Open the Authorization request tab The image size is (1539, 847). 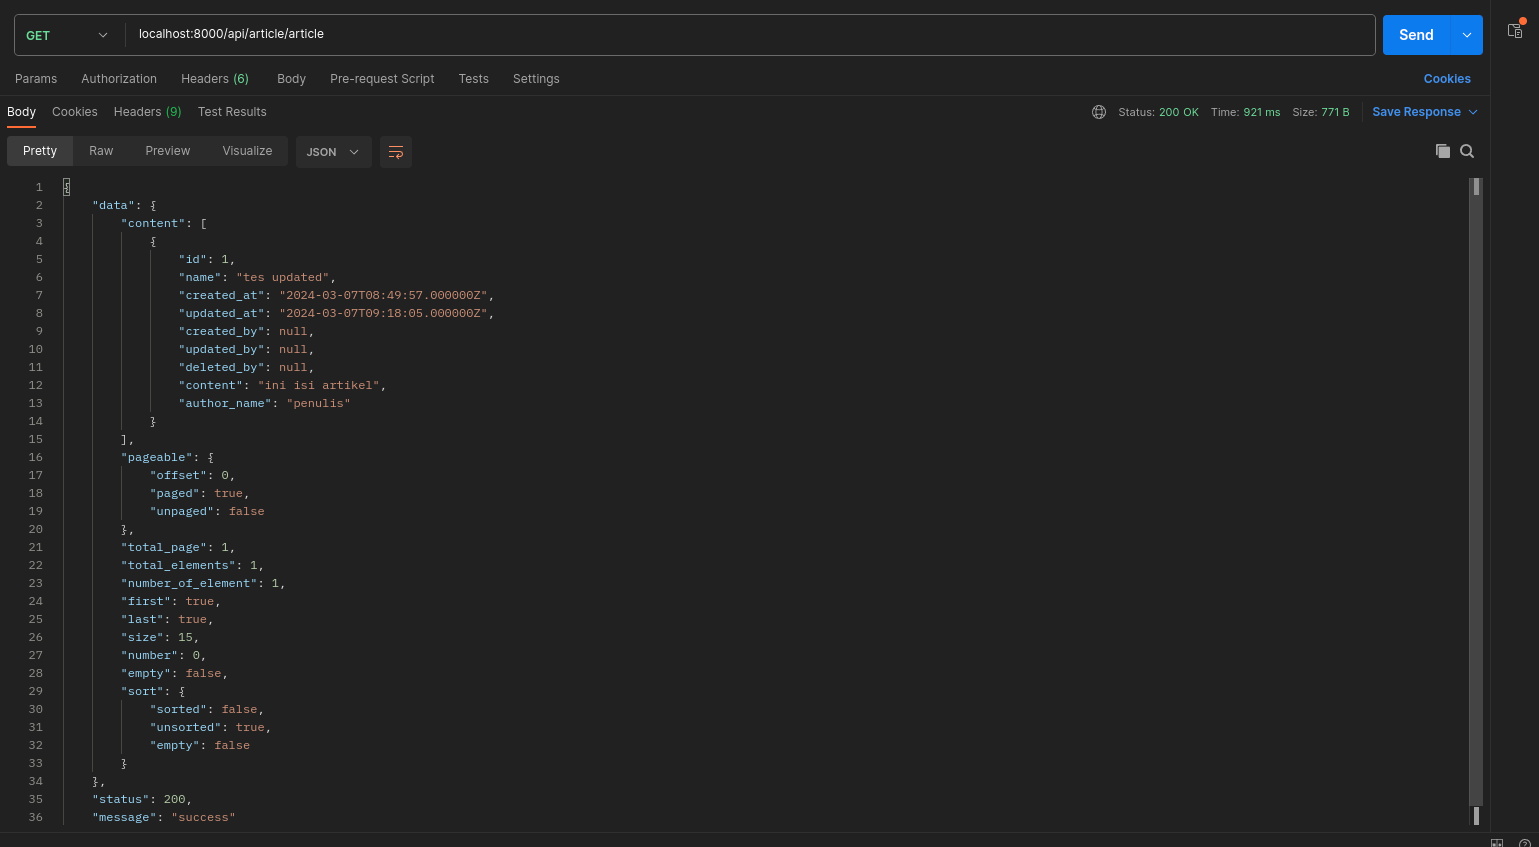click(x=119, y=79)
